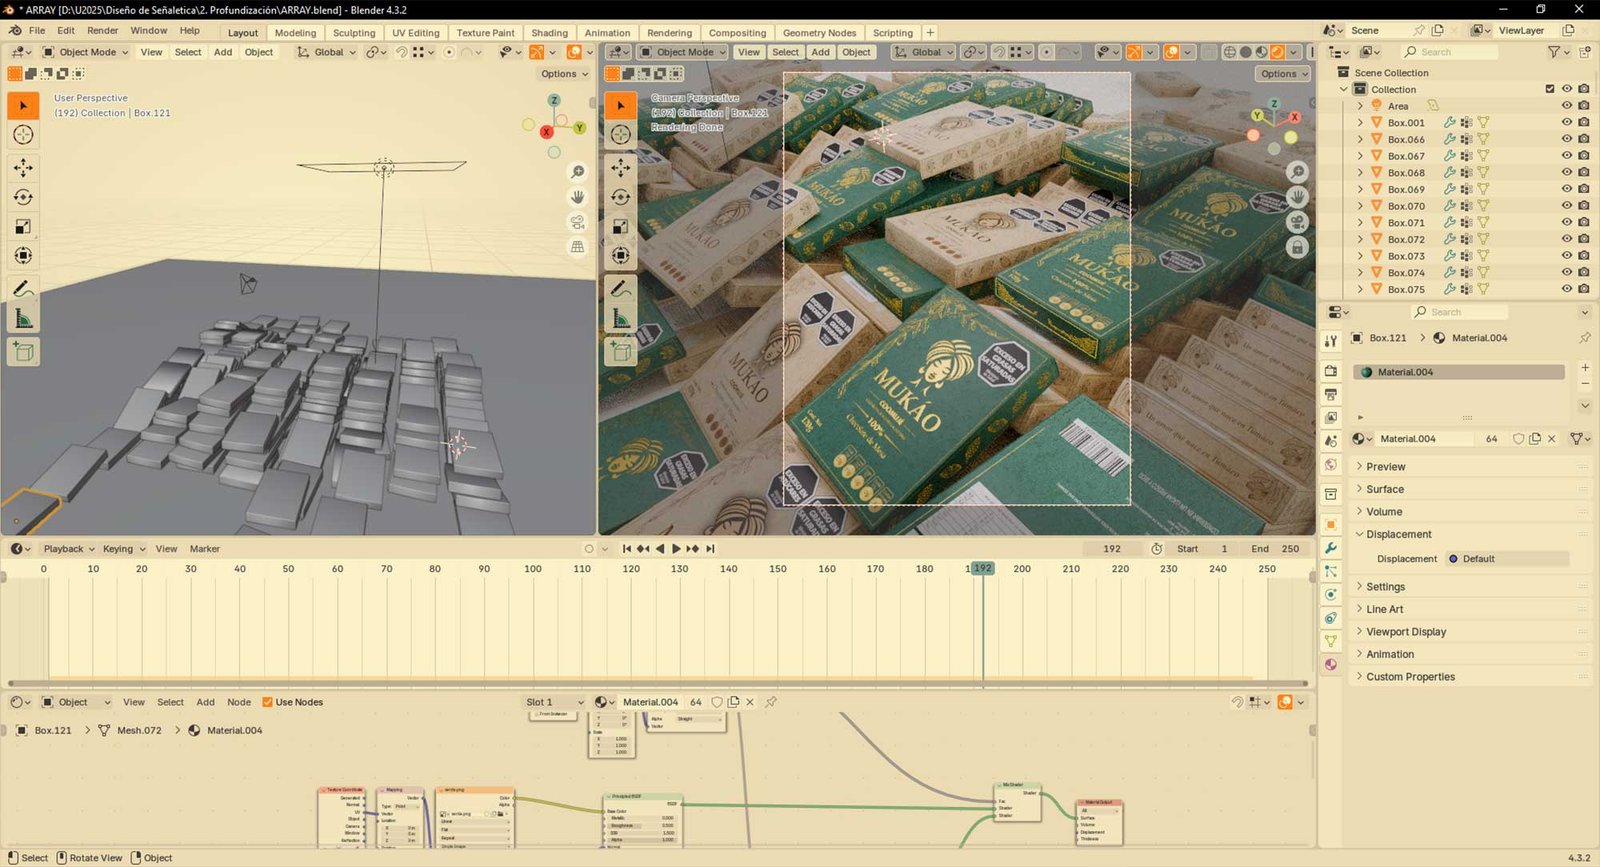
Task: Uncheck the Collection exclude checkbox in outliner
Action: point(1550,89)
